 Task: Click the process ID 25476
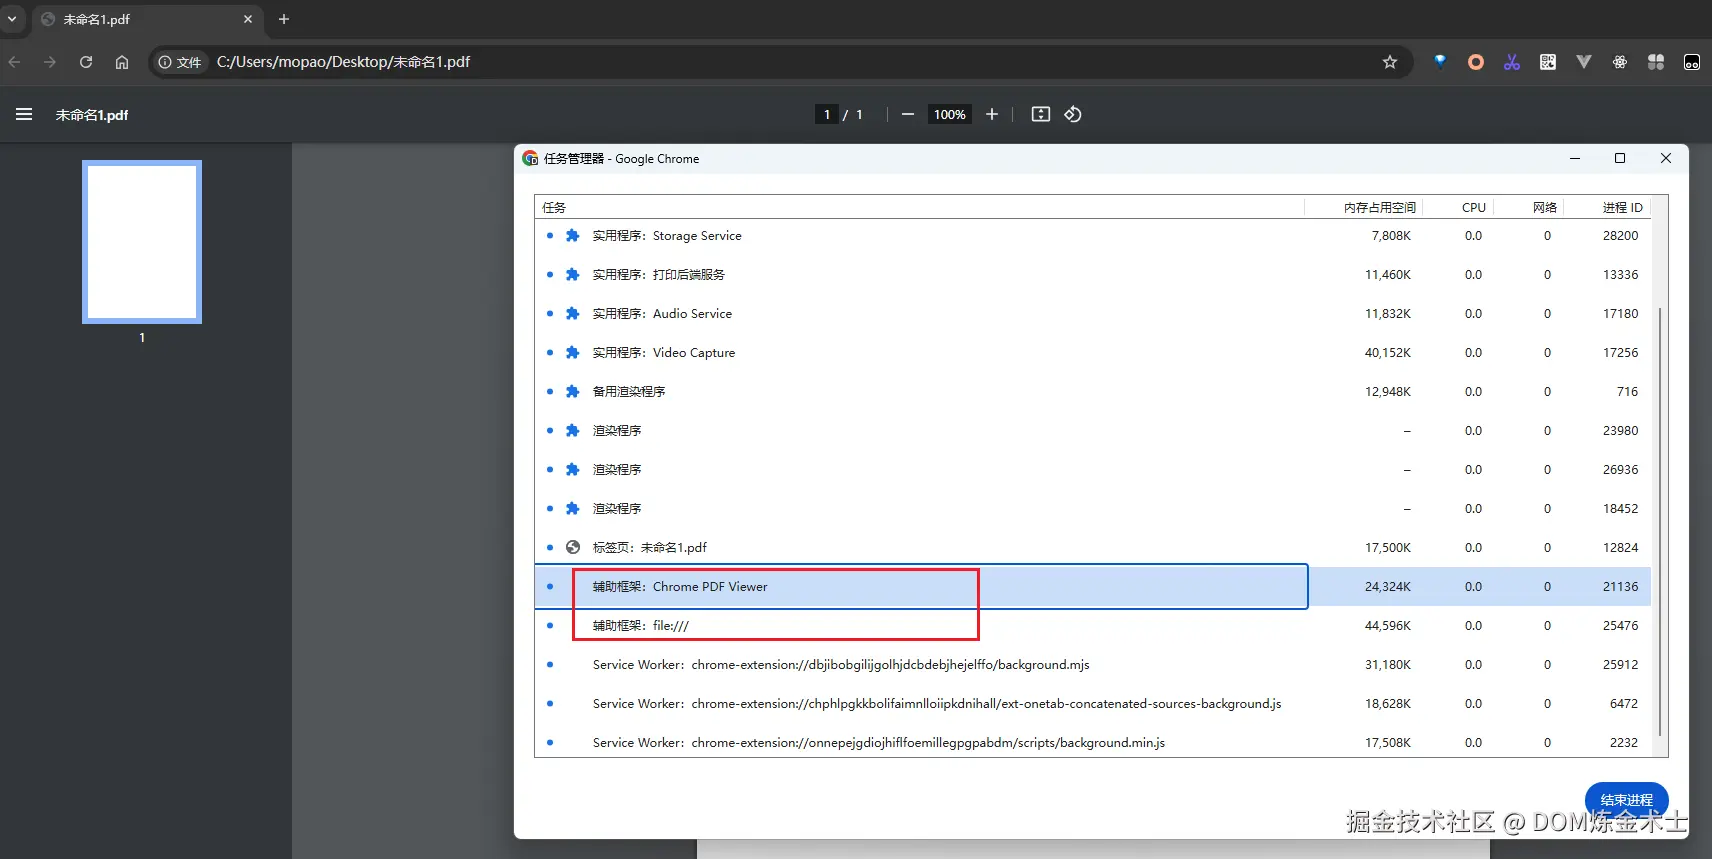[1620, 626]
